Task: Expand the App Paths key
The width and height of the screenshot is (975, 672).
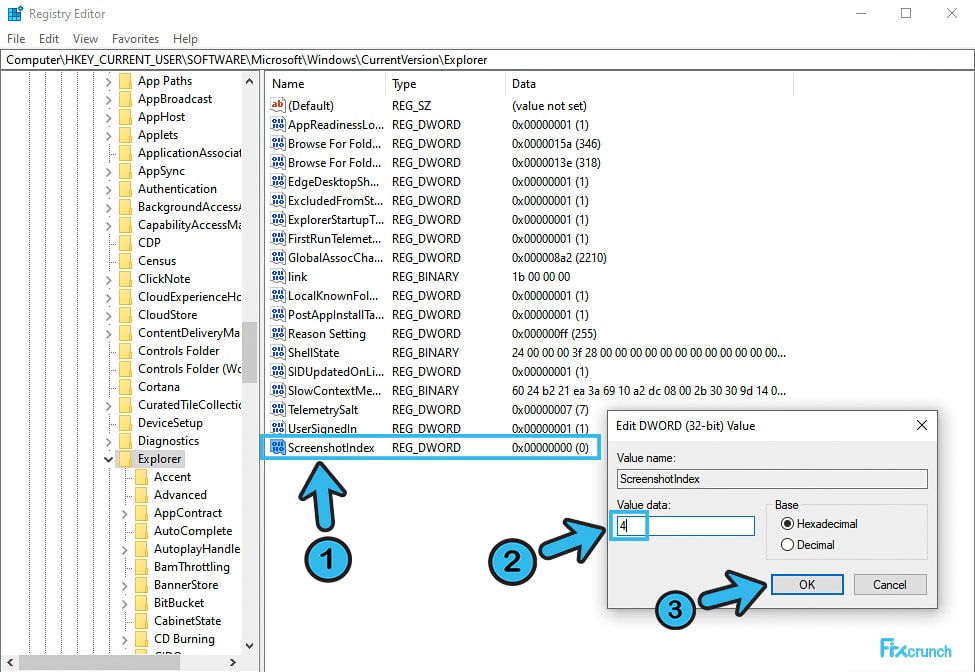Action: [x=108, y=81]
